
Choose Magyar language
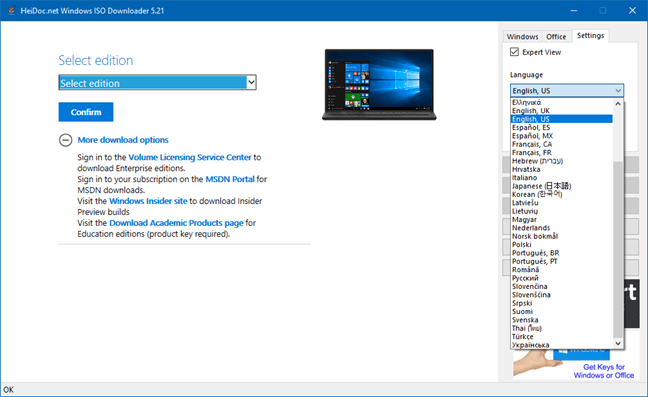561,219
